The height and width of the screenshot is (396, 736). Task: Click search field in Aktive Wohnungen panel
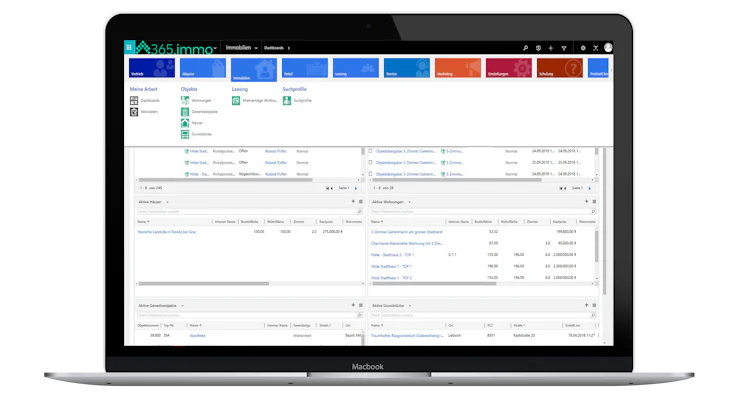tap(483, 212)
